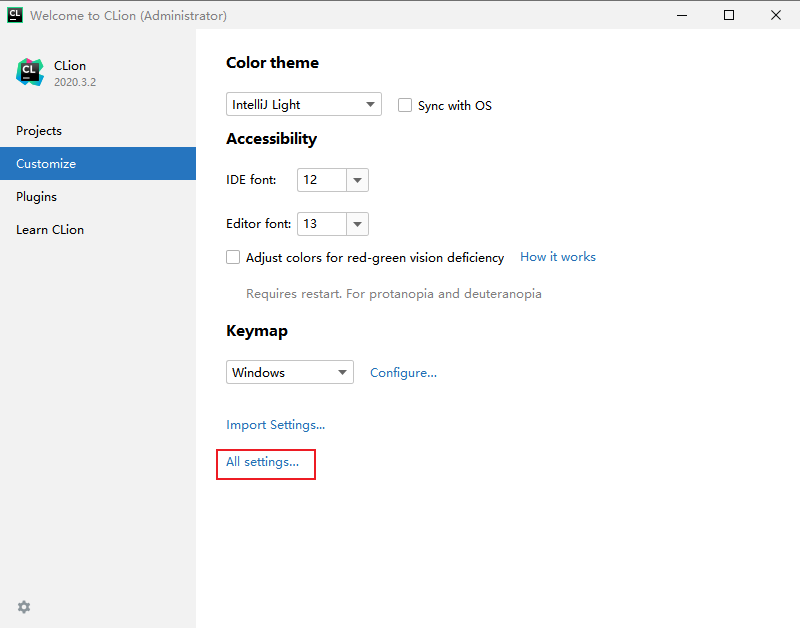
Task: Open the Windows keymap dropdown
Action: [290, 372]
